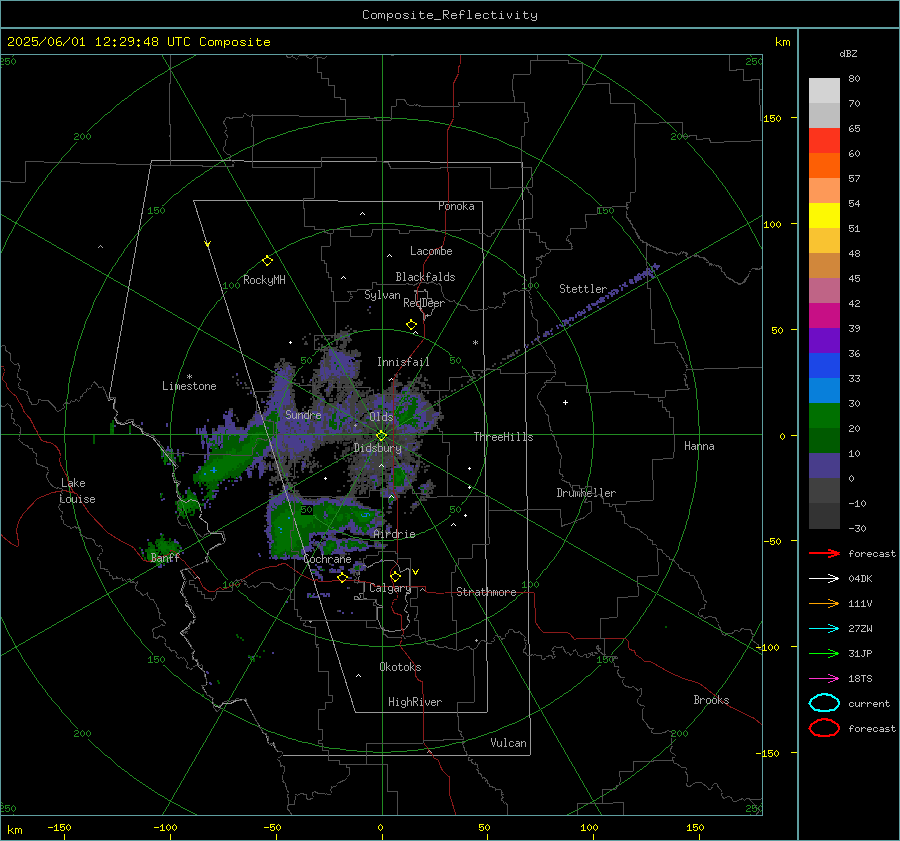Click the yellow diamond marker beside RockyMH
The height and width of the screenshot is (841, 900).
click(x=267, y=261)
